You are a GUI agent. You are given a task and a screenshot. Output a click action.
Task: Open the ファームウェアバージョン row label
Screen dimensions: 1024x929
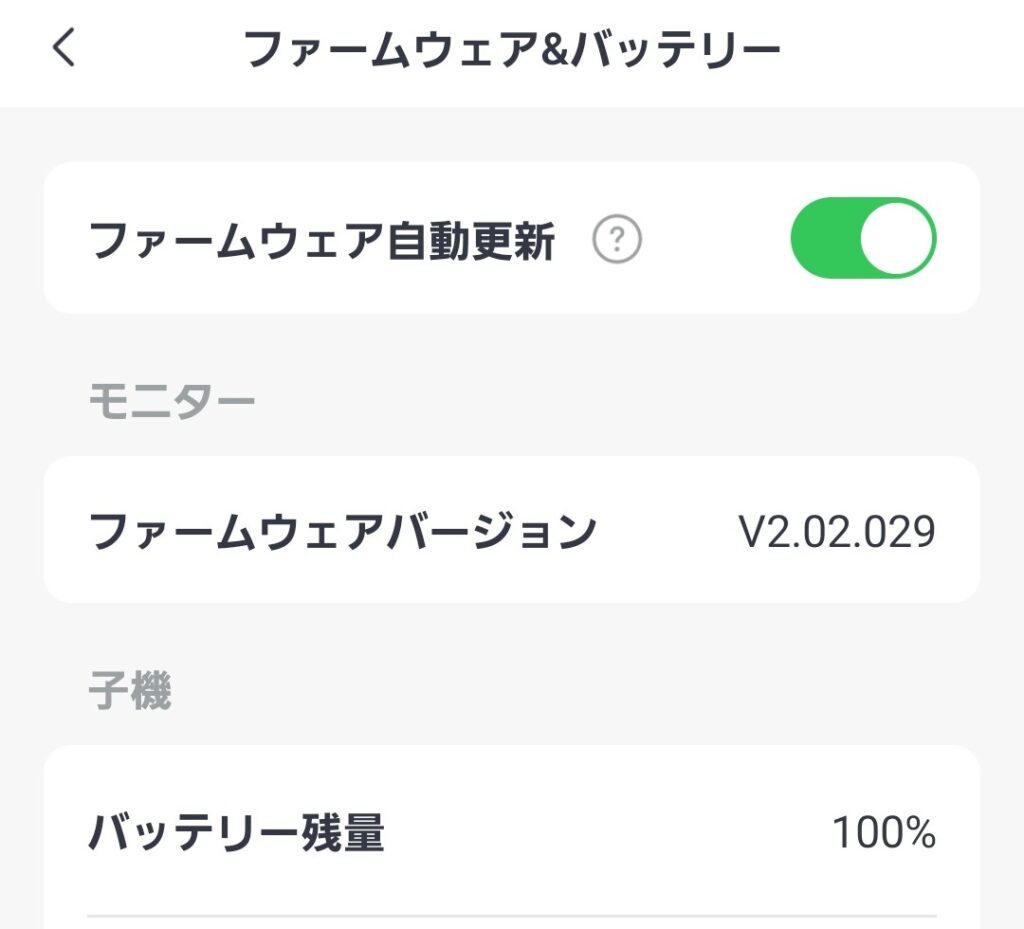[343, 531]
